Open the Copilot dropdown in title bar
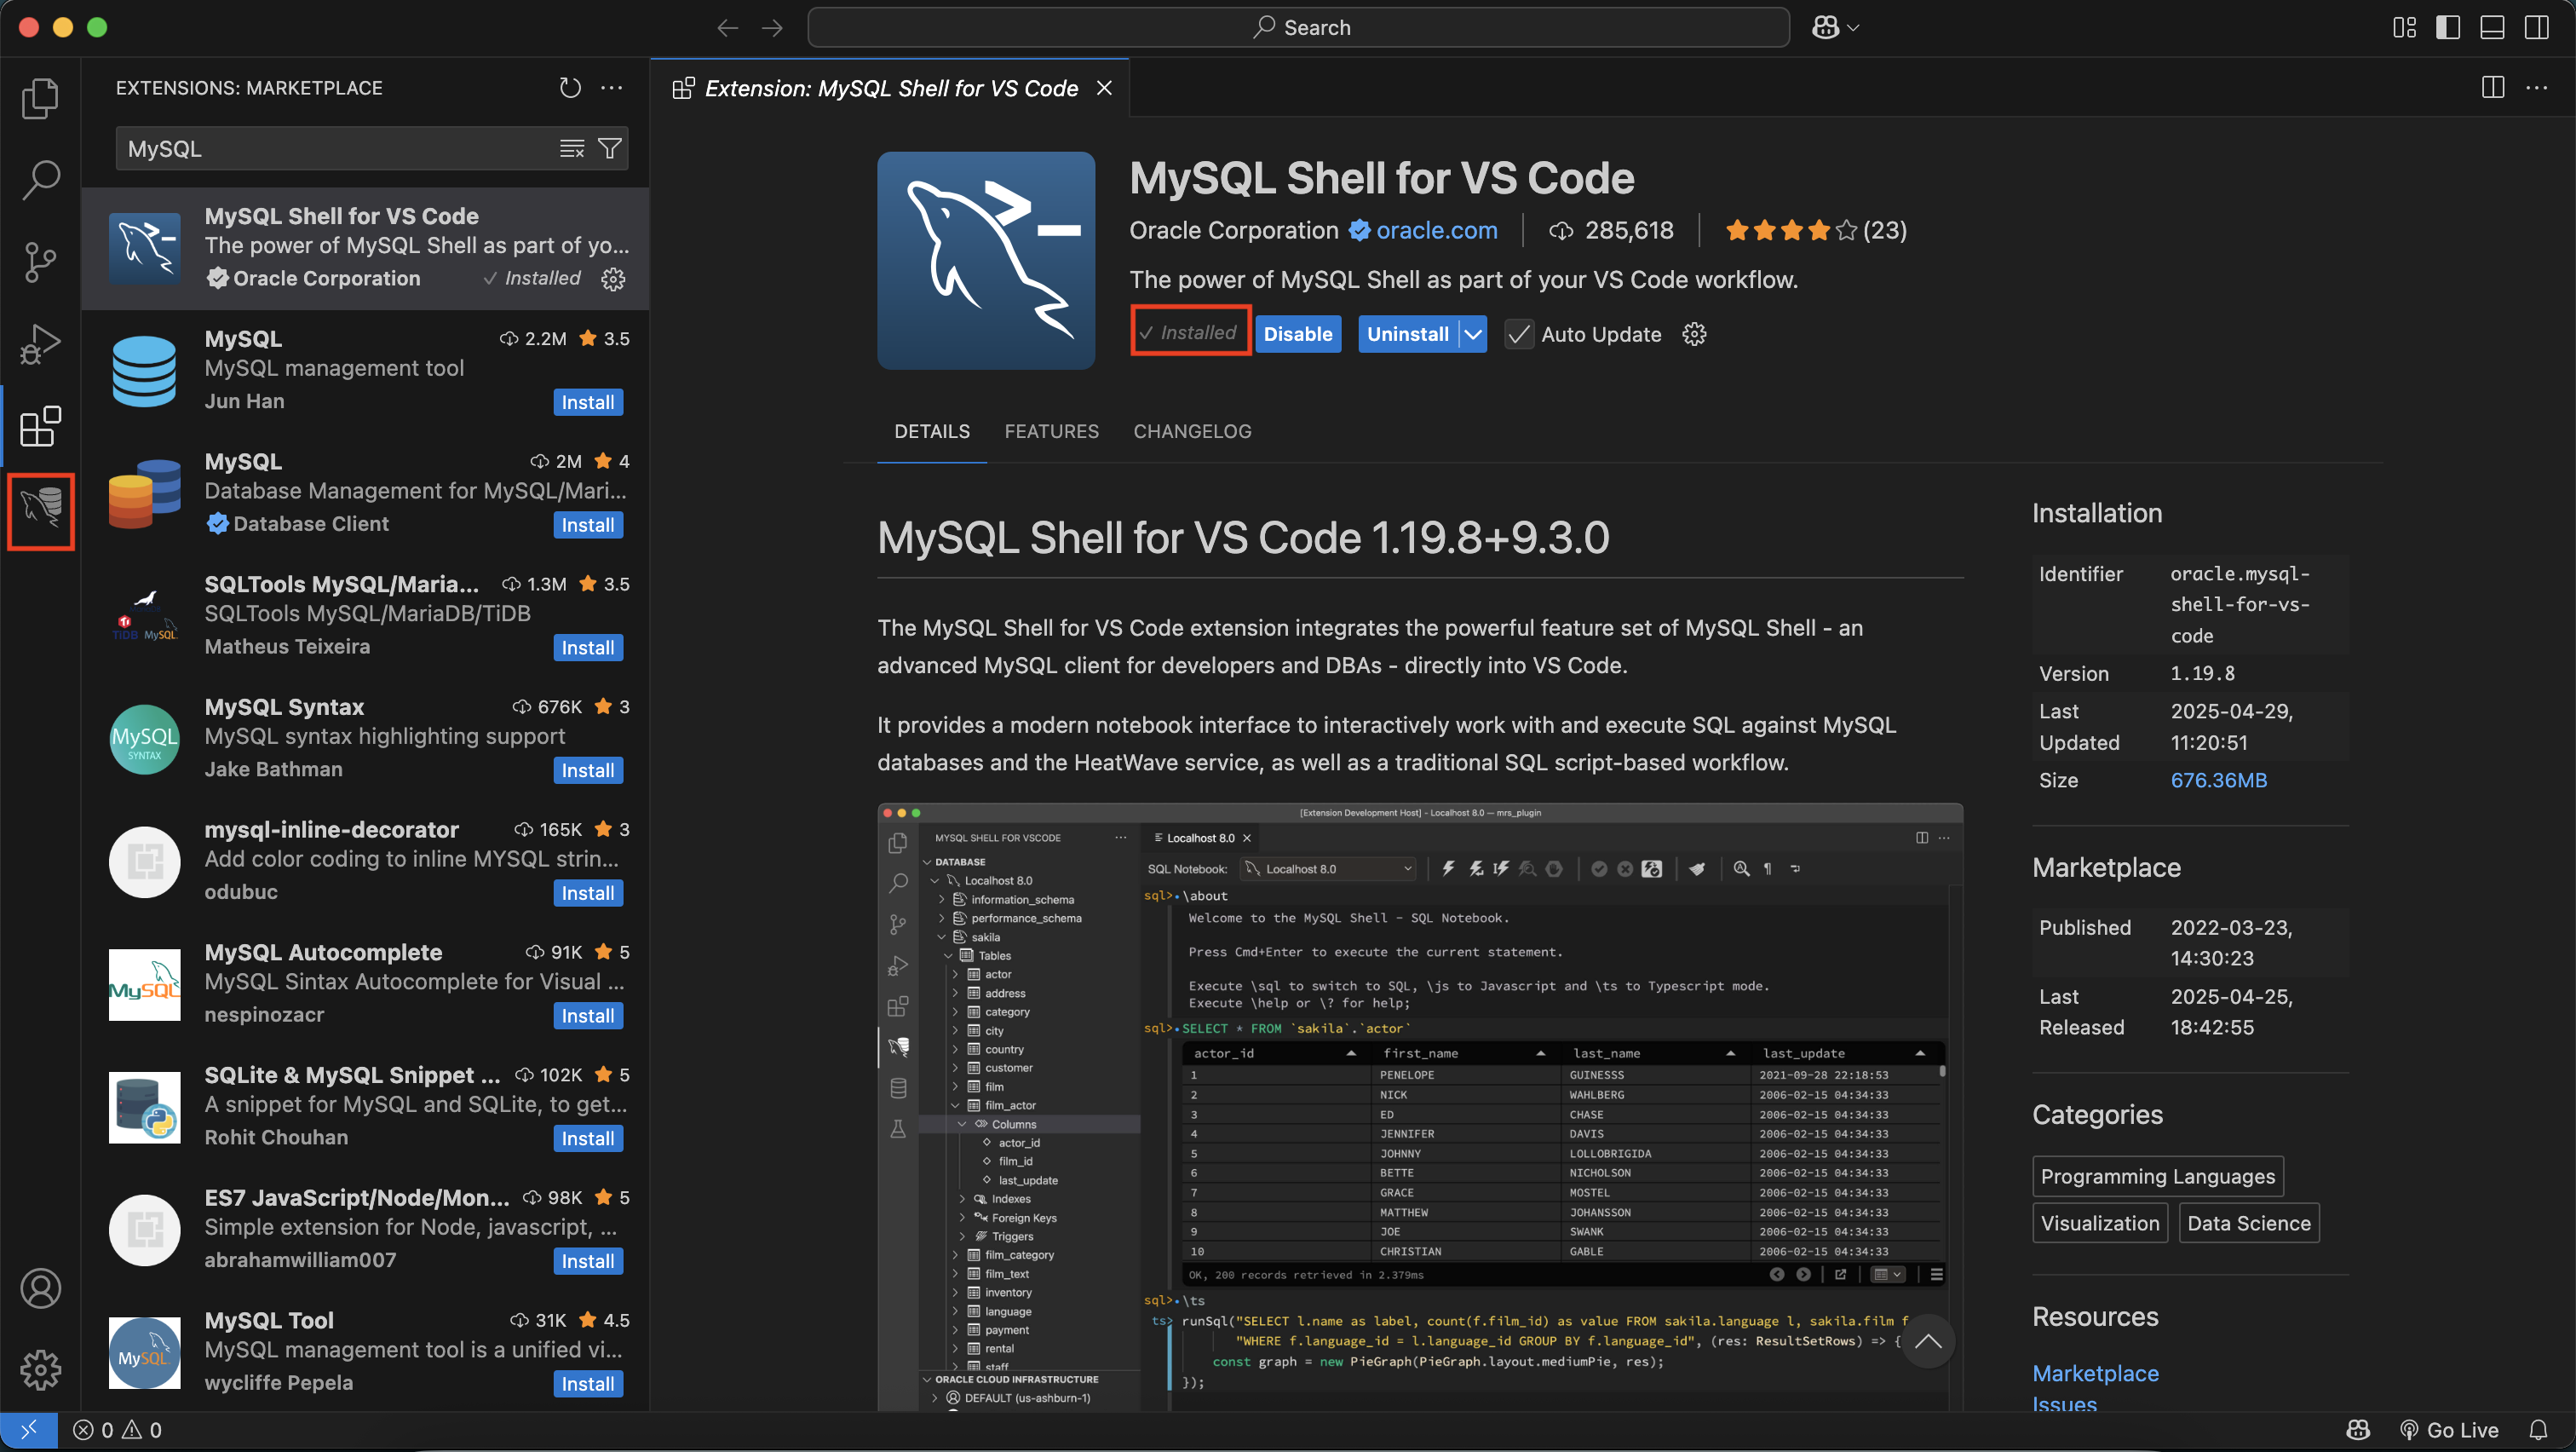Screen dimensions: 2576x1452 [1834, 27]
